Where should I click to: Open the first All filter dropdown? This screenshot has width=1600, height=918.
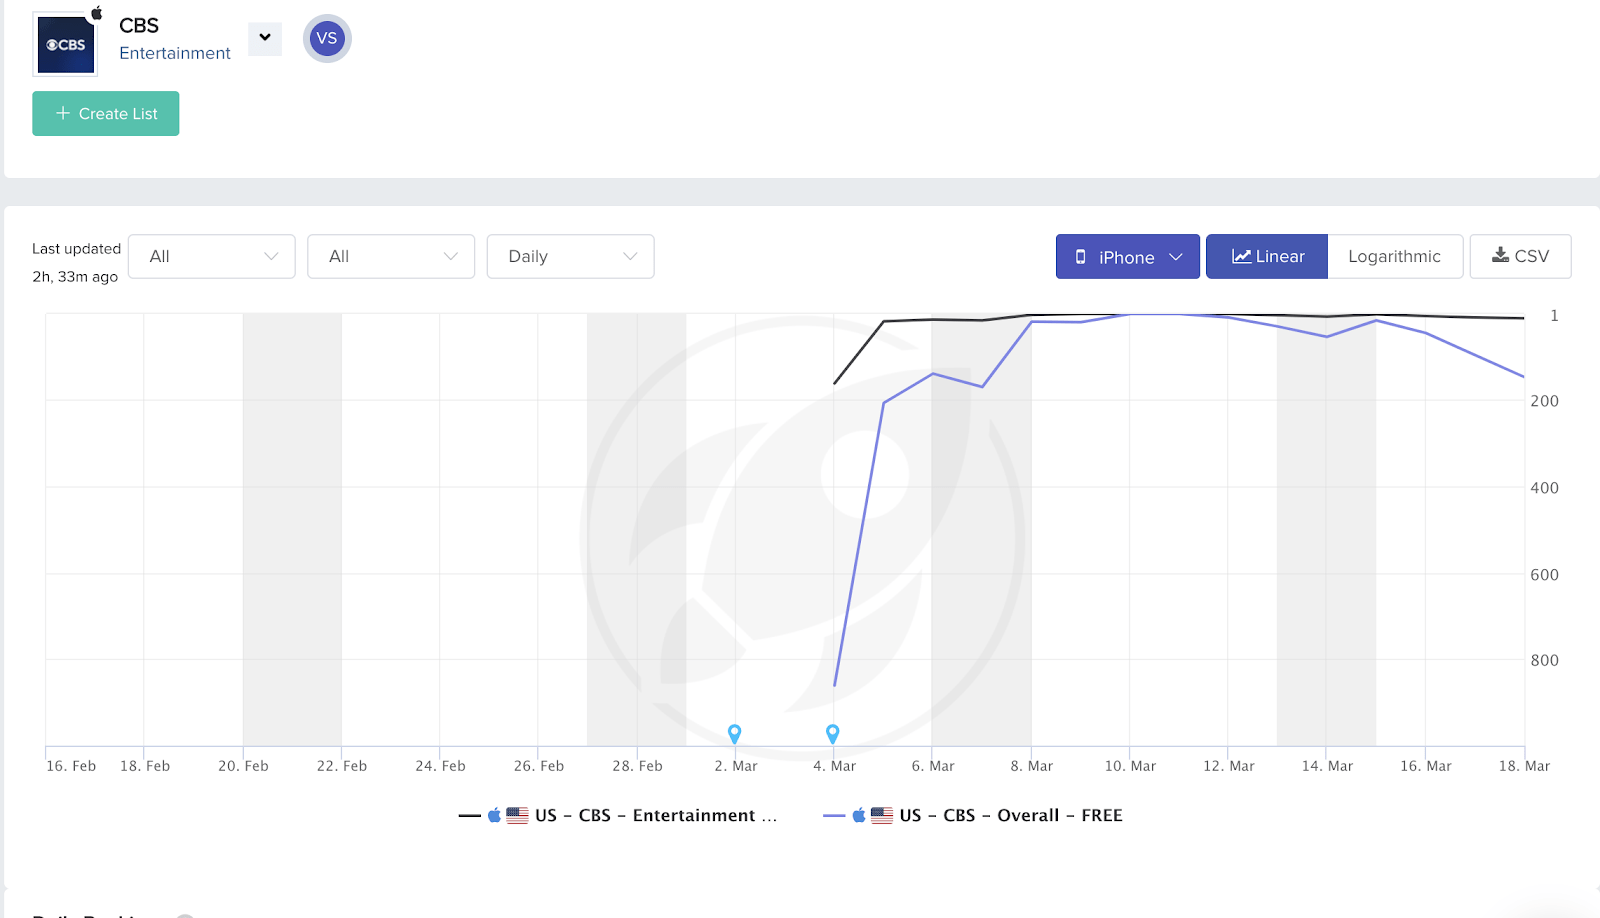(x=212, y=257)
